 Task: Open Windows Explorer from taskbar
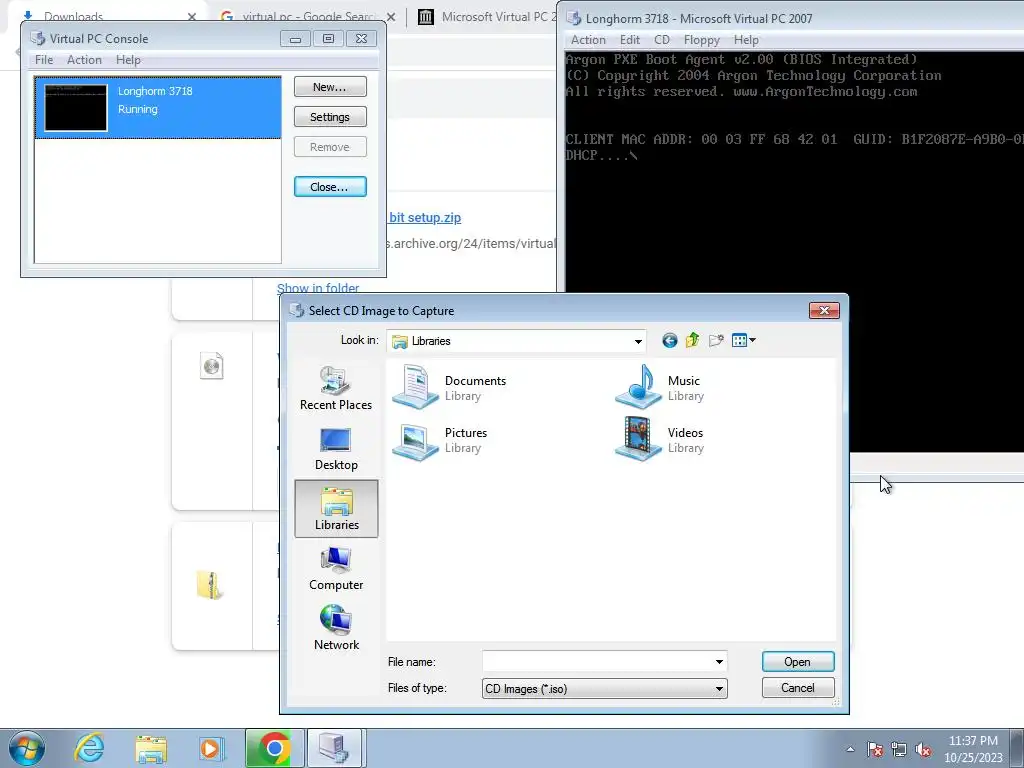click(151, 748)
